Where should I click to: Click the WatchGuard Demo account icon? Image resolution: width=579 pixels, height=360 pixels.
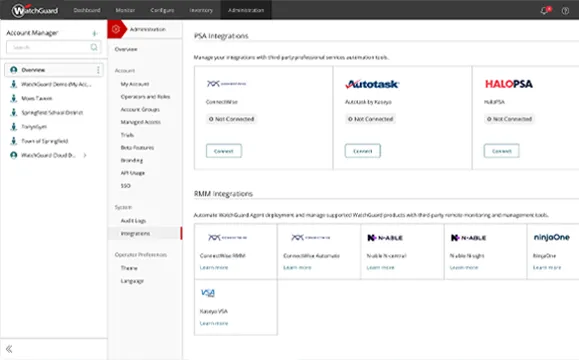[x=14, y=84]
